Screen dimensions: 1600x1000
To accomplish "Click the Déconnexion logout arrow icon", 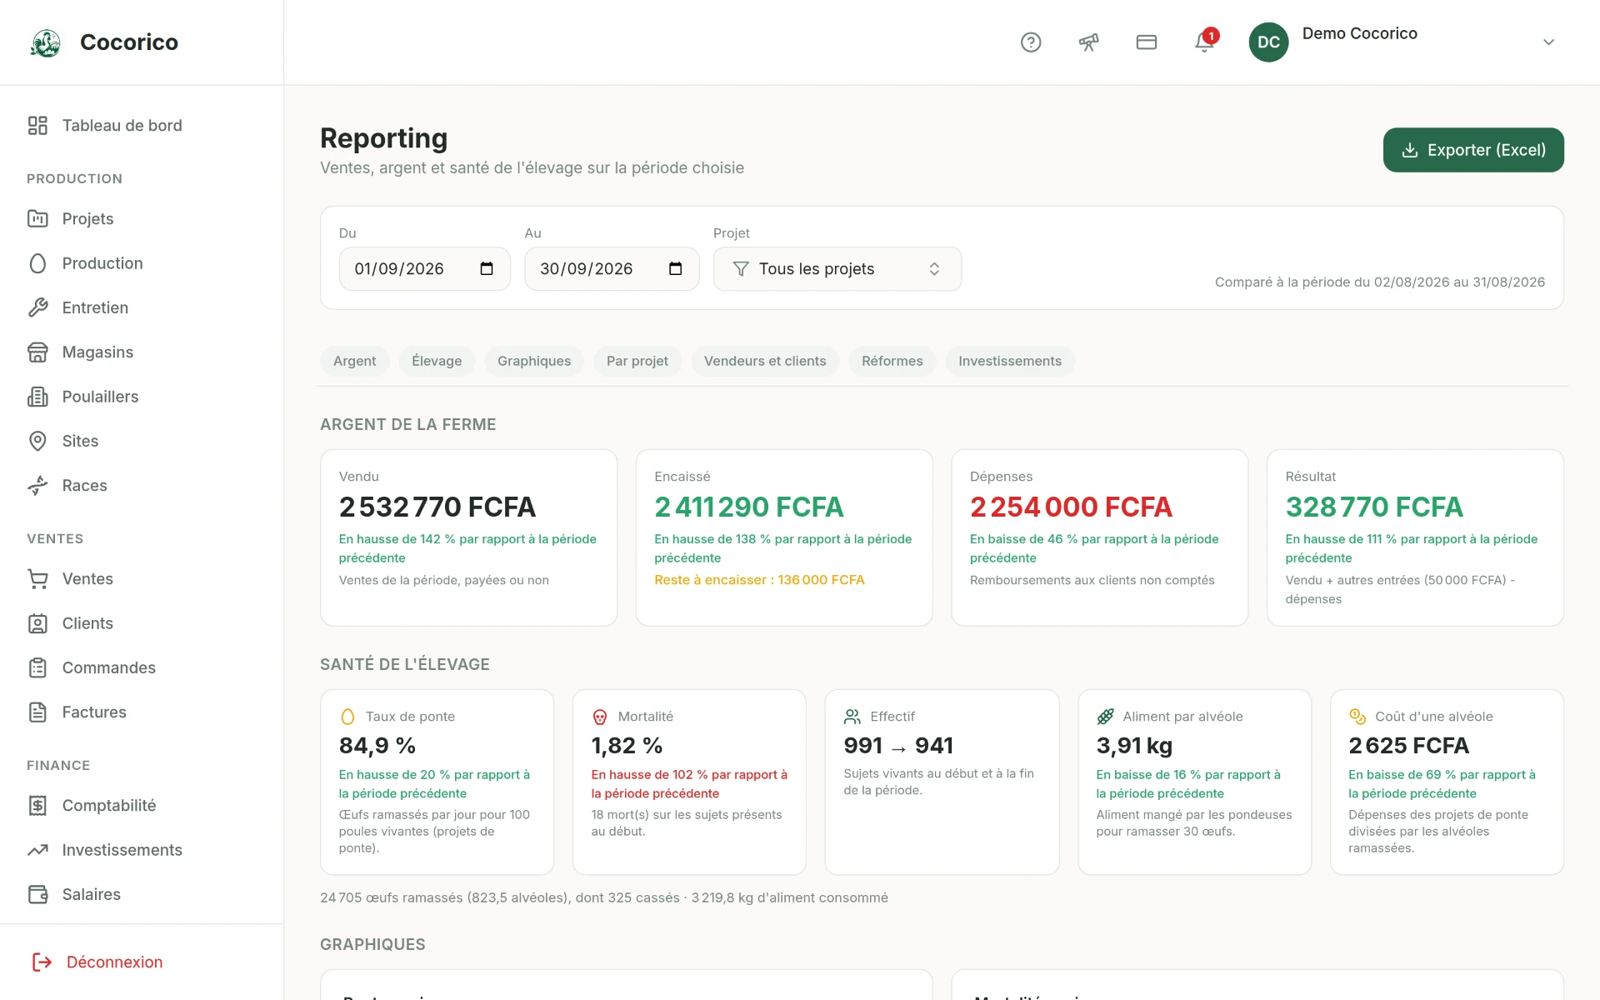I will (x=42, y=962).
